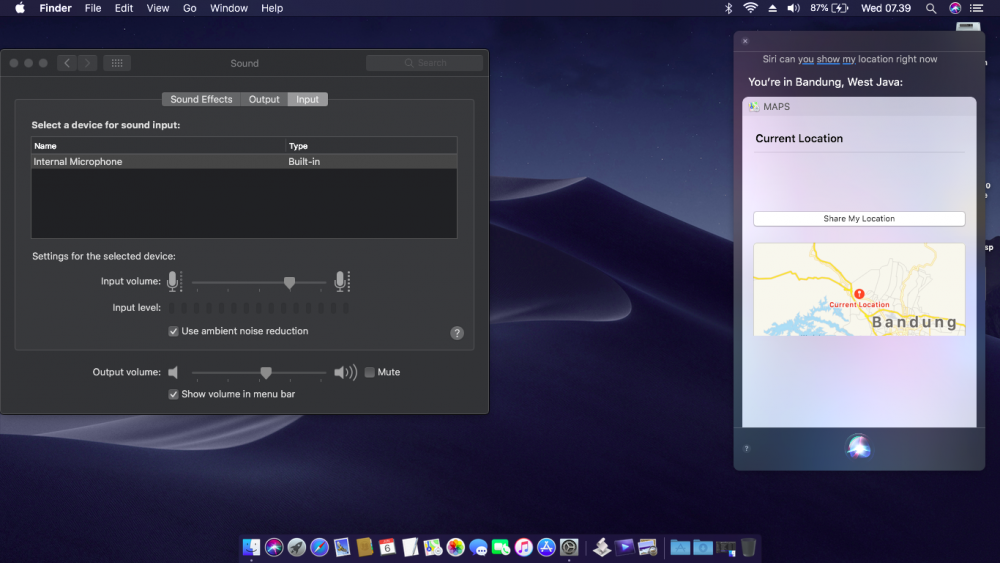
Task: Click the Output volume slider
Action: point(259,372)
